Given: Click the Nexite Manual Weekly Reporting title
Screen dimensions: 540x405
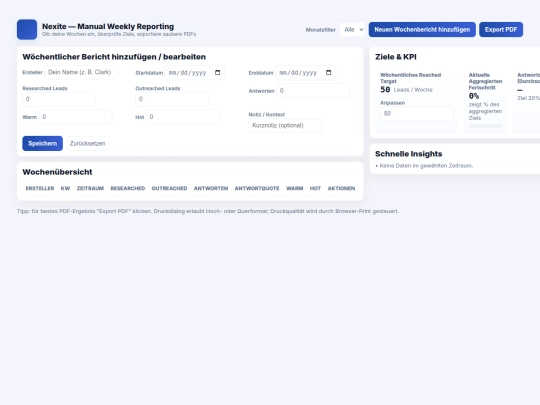Looking at the screenshot, I should pyautogui.click(x=108, y=27).
